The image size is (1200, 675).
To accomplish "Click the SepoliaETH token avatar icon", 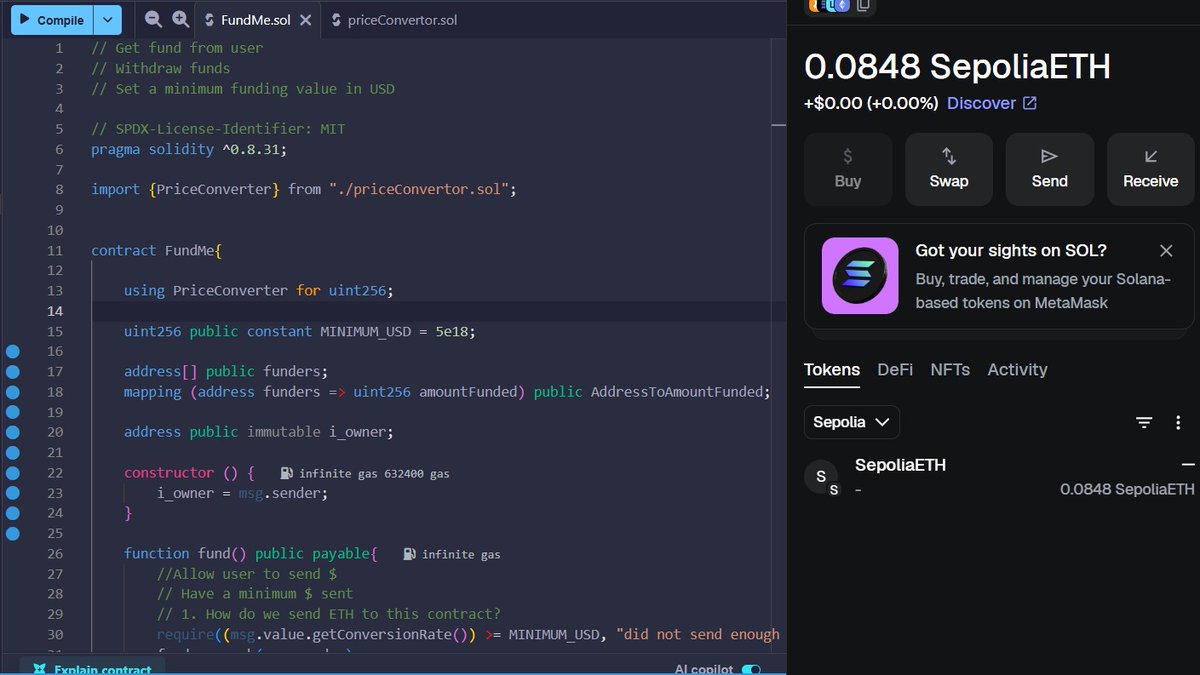I will click(822, 478).
